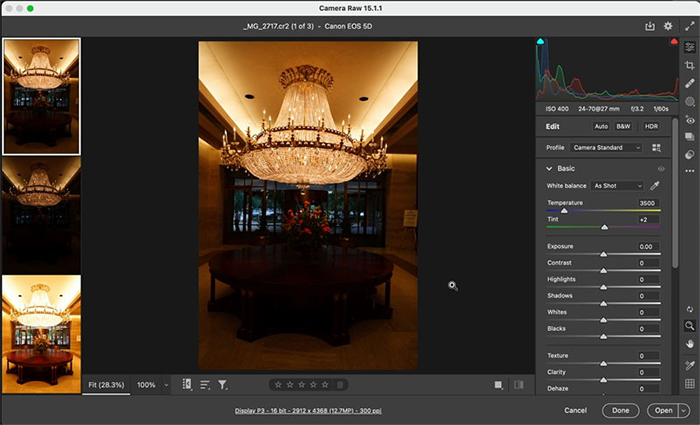This screenshot has height=425, width=700.
Task: Click the Exposure slider handle
Action: 604,255
